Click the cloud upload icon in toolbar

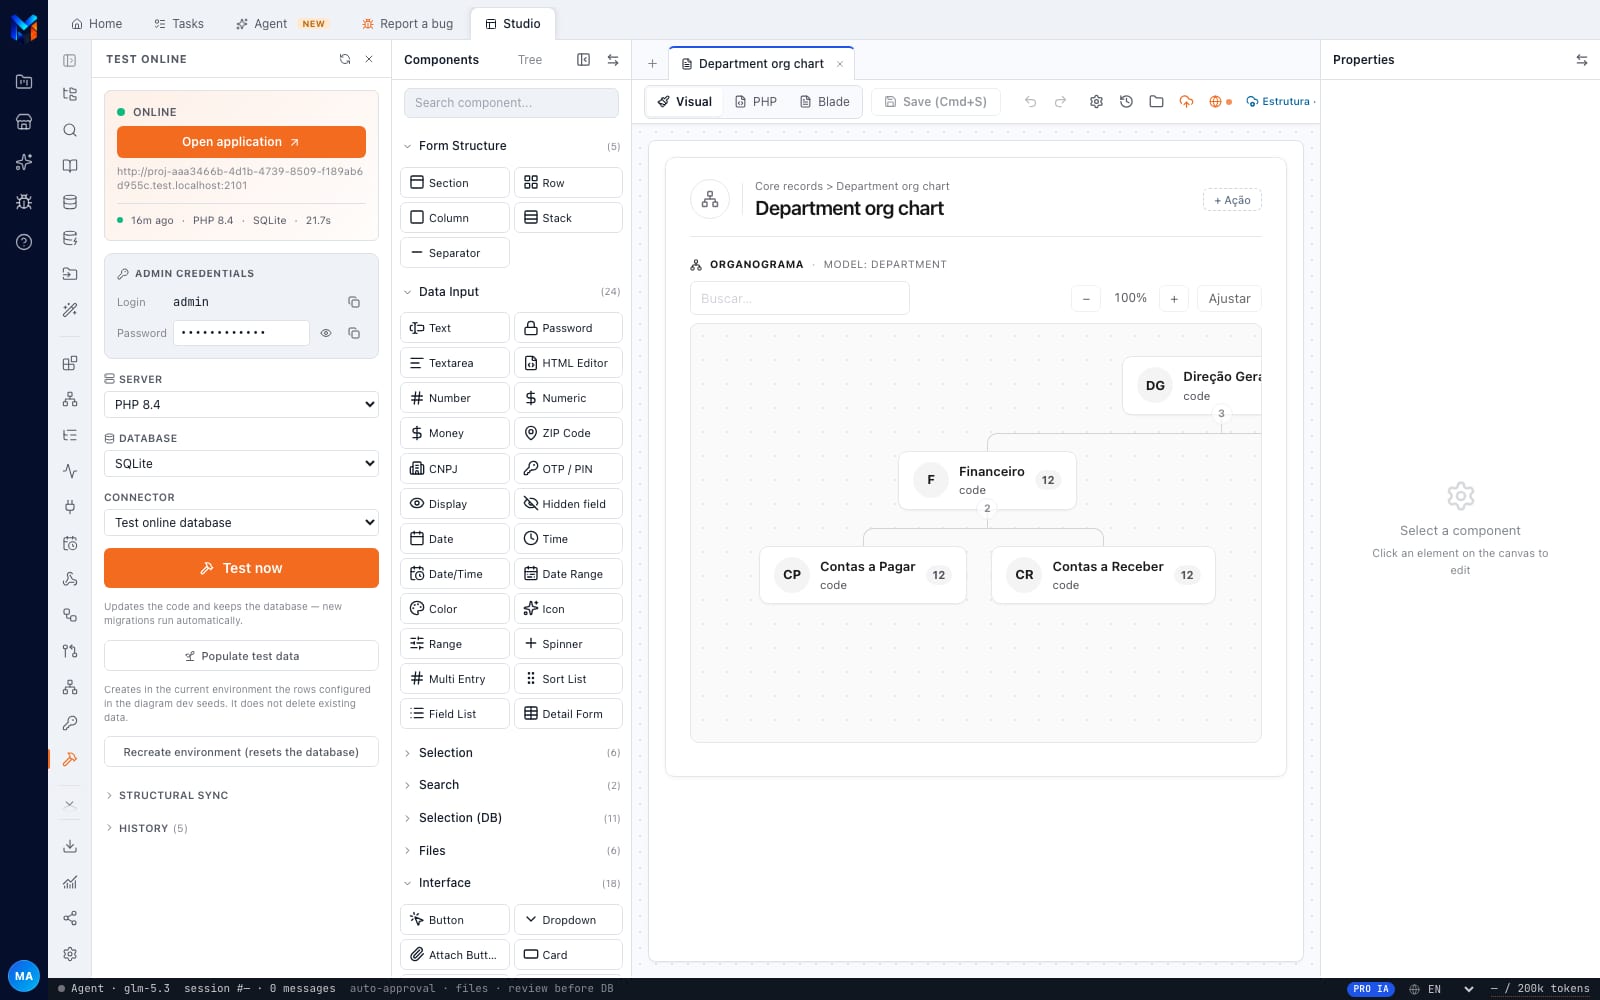1186,101
